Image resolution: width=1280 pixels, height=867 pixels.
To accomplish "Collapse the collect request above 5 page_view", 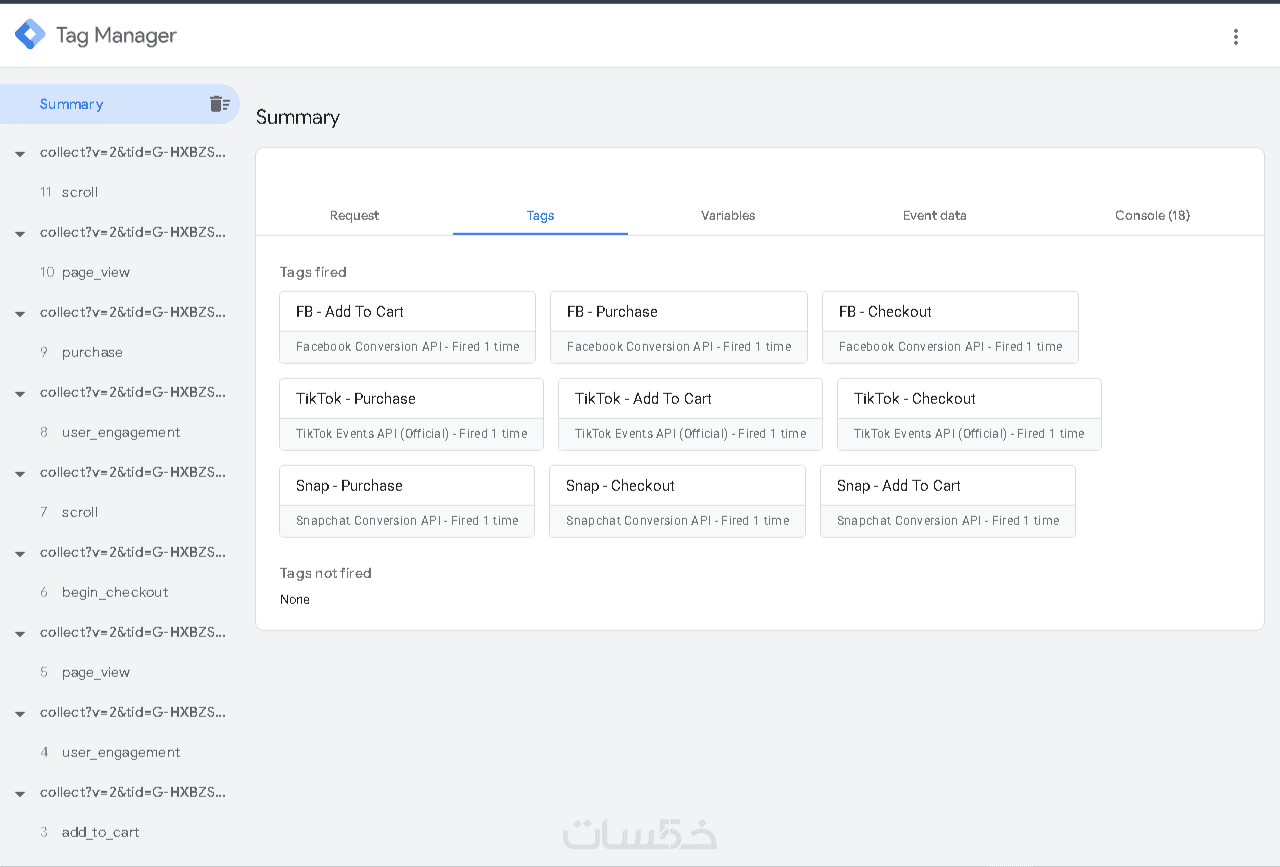I will tap(20, 634).
